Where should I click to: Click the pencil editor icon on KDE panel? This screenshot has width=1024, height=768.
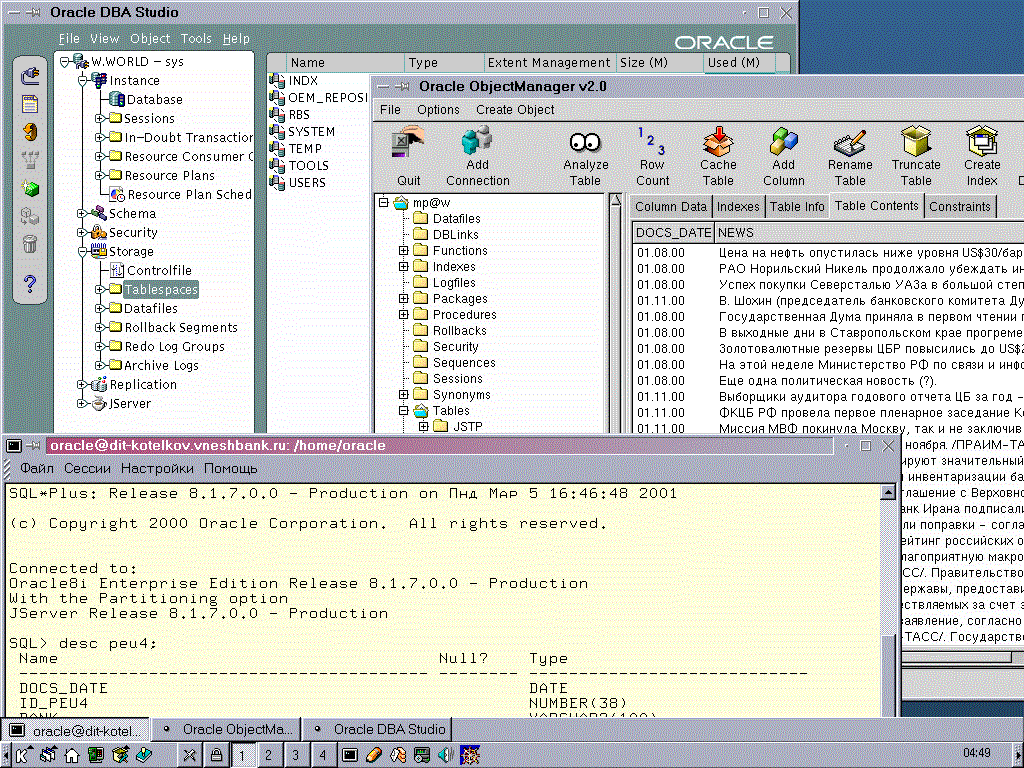[x=374, y=756]
